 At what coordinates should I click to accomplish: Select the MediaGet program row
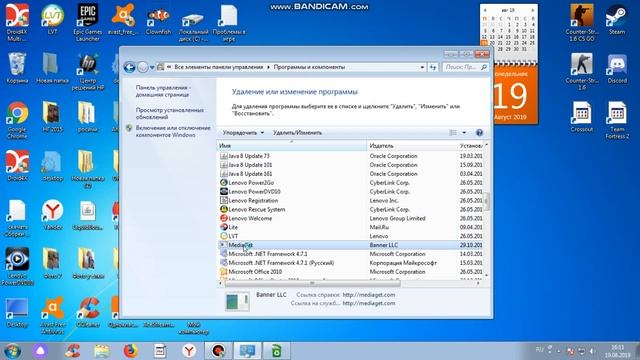point(351,245)
